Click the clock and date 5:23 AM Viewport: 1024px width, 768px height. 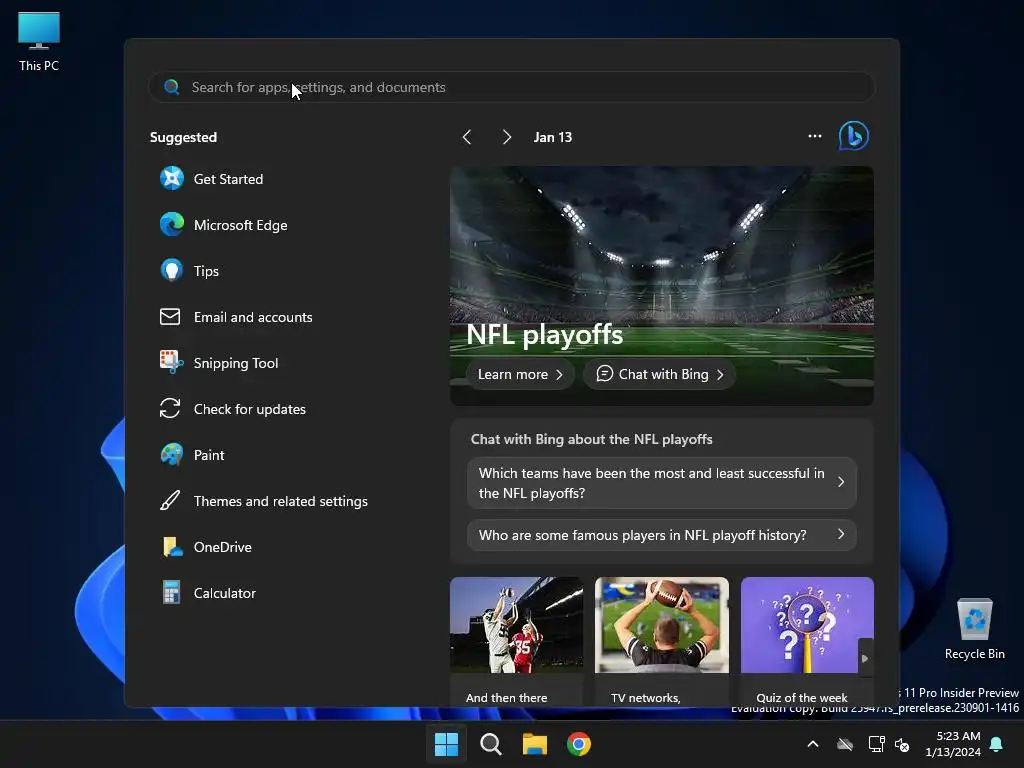[953, 744]
